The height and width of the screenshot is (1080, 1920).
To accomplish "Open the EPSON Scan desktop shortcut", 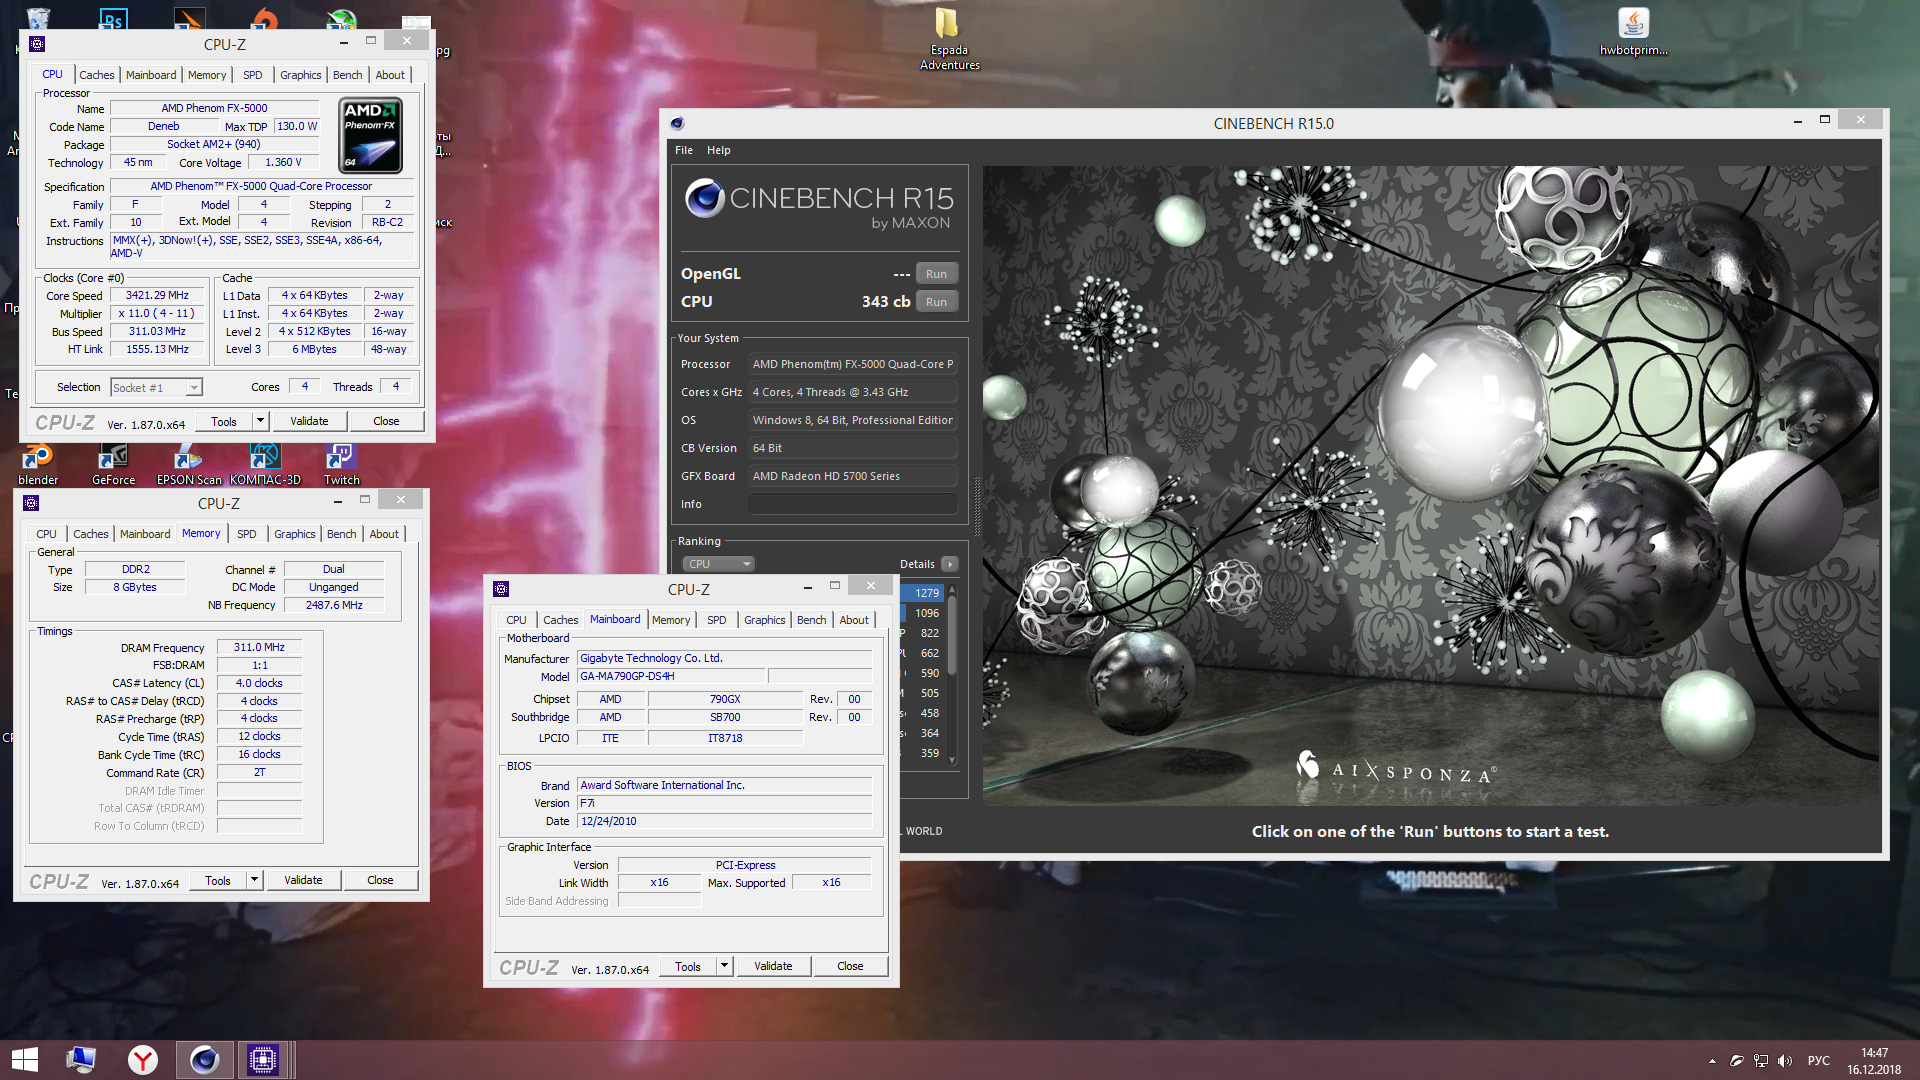I will coord(188,462).
